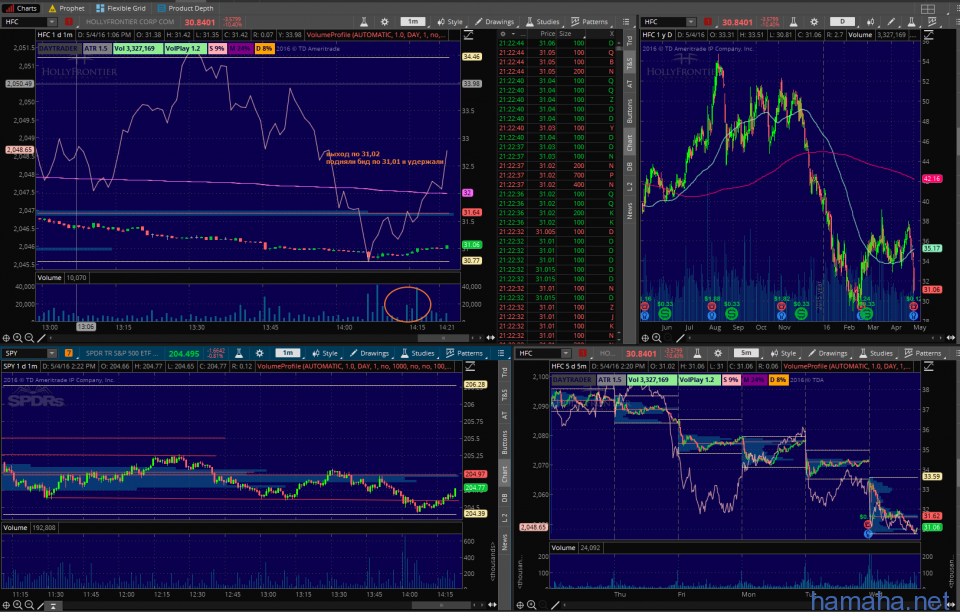960x612 pixels.
Task: Open the chart grid layout selector
Action: point(928,9)
